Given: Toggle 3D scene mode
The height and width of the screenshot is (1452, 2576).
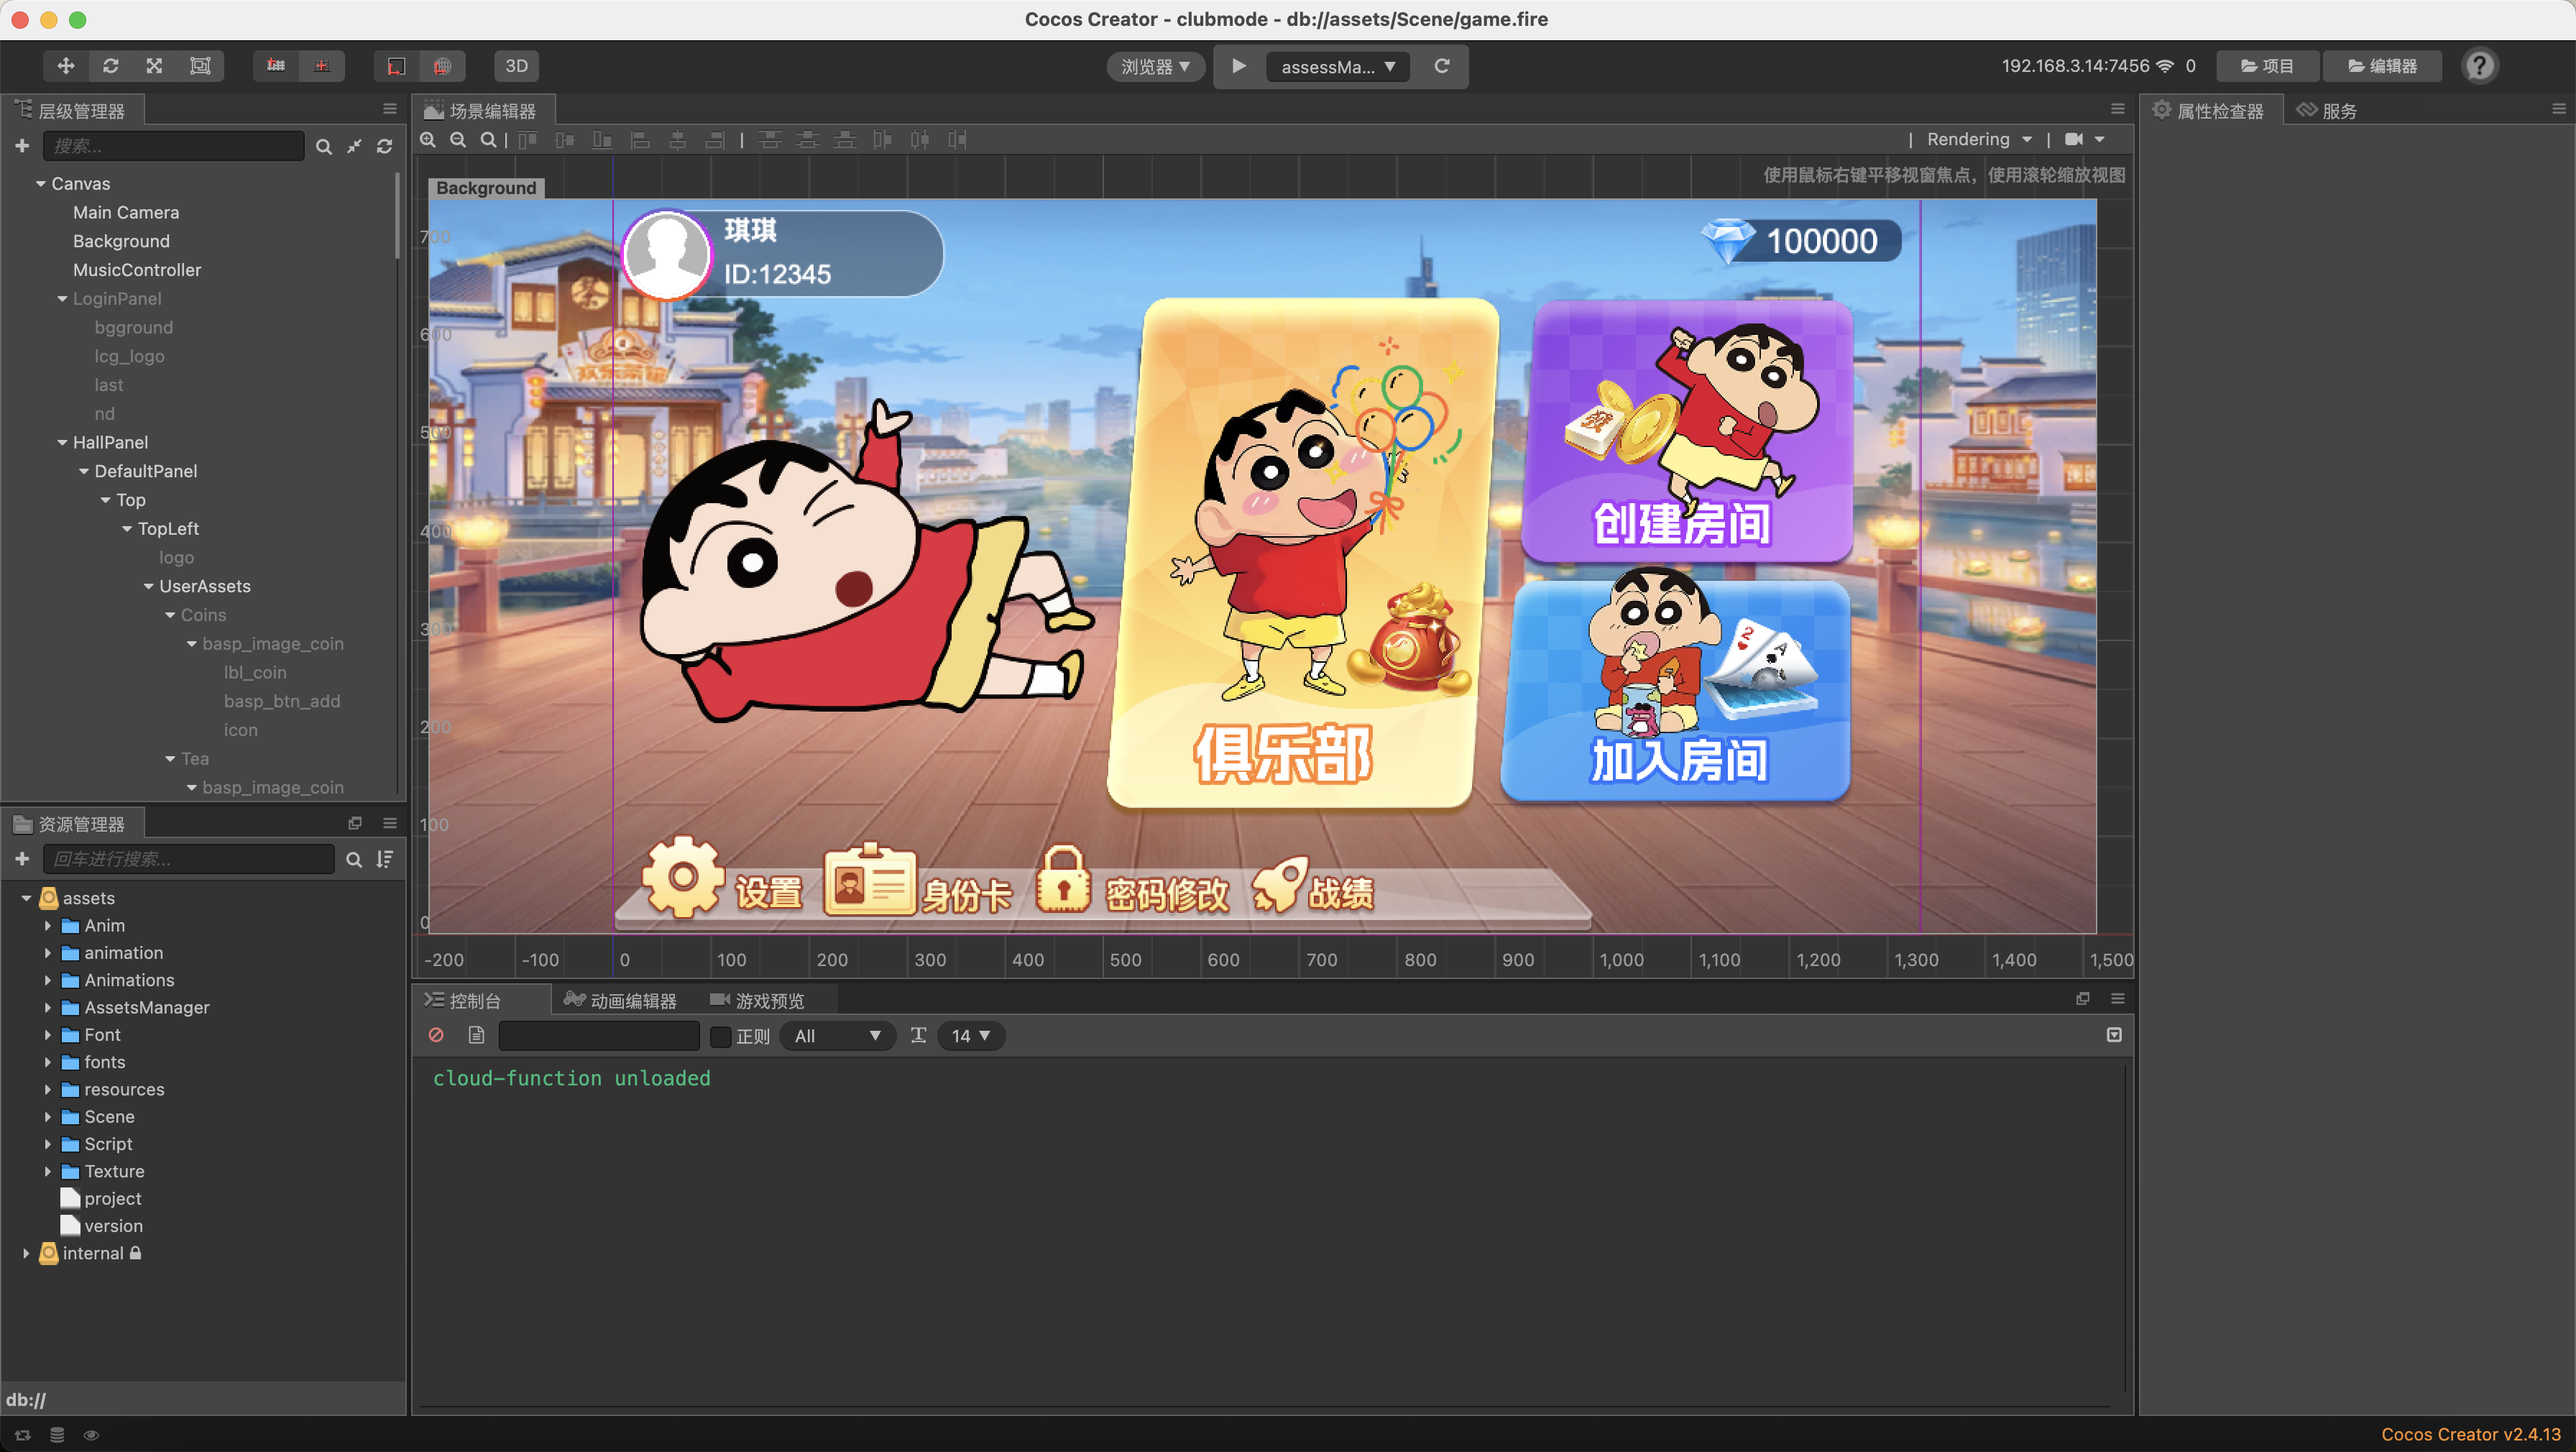Looking at the screenshot, I should coord(516,66).
